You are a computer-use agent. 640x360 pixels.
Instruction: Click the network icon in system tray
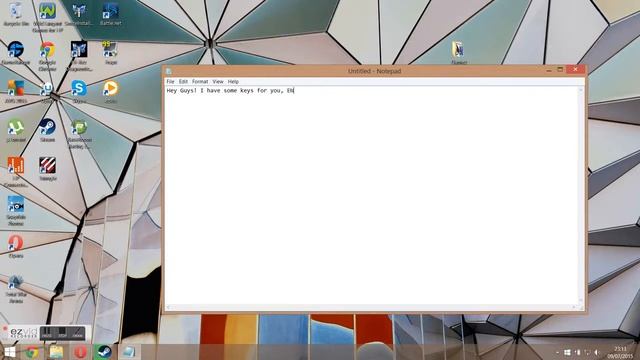tap(587, 352)
